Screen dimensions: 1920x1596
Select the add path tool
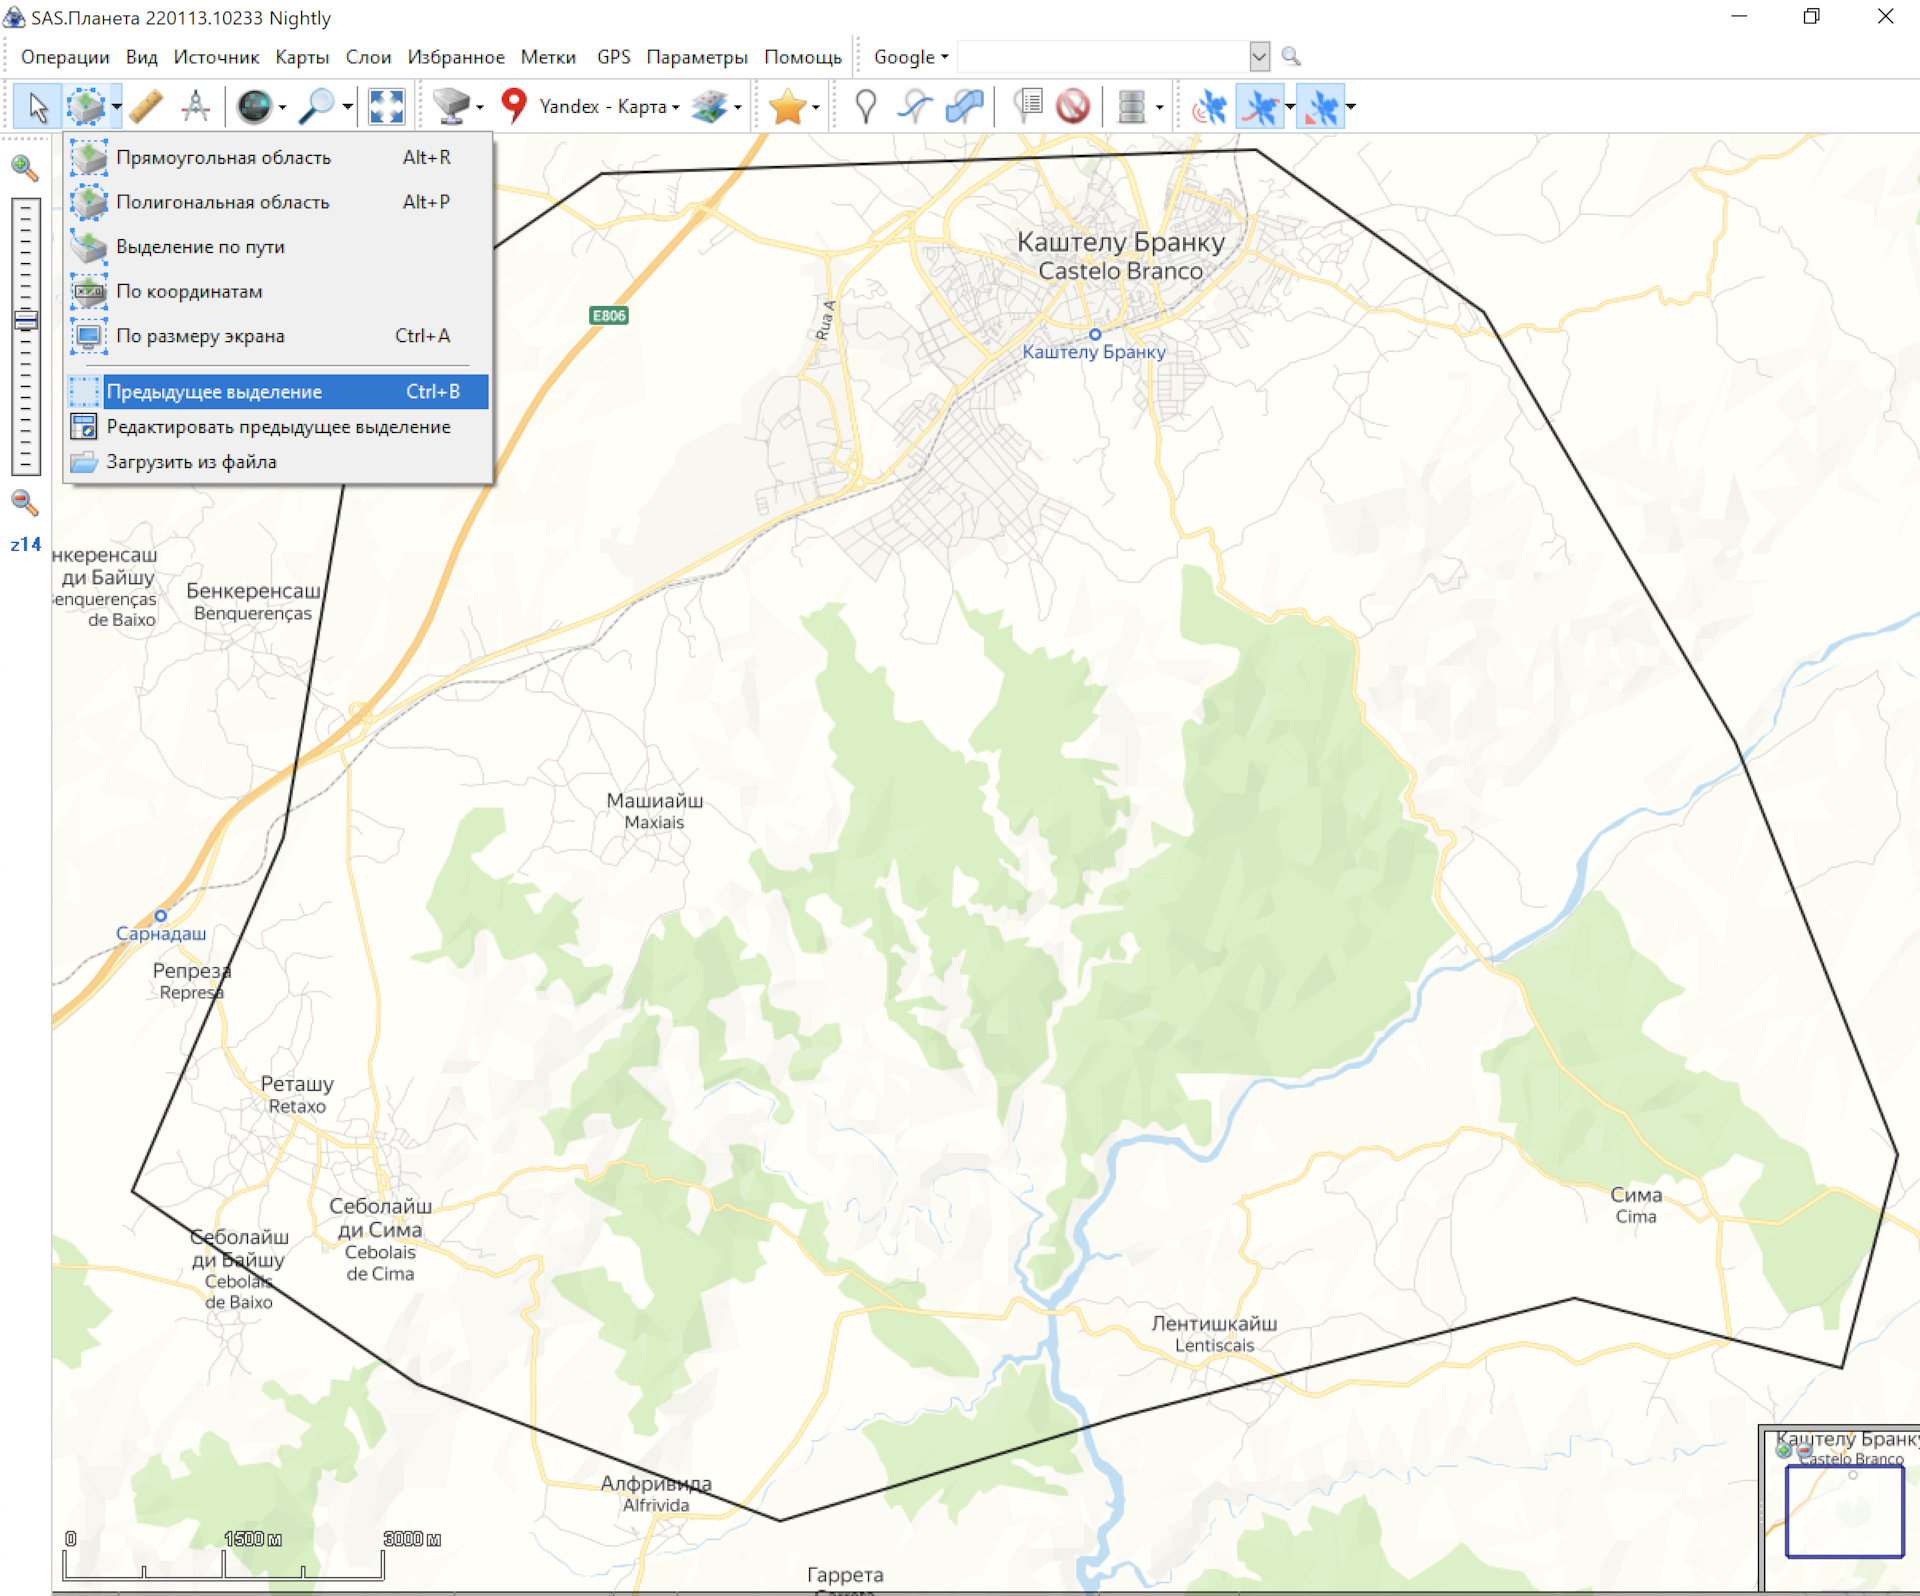[x=915, y=106]
